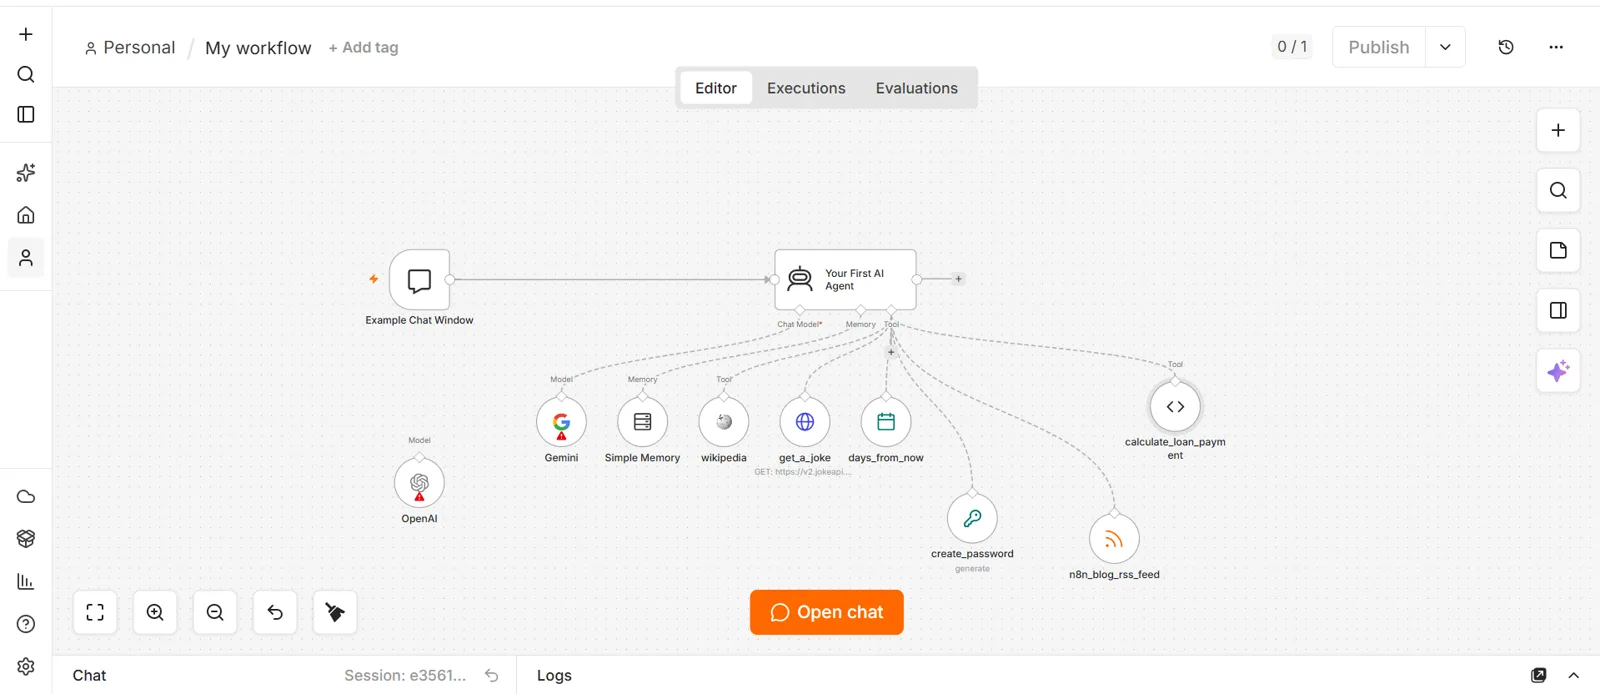This screenshot has height=694, width=1600.
Task: Open the three-dot more options menu
Action: pos(1556,47)
